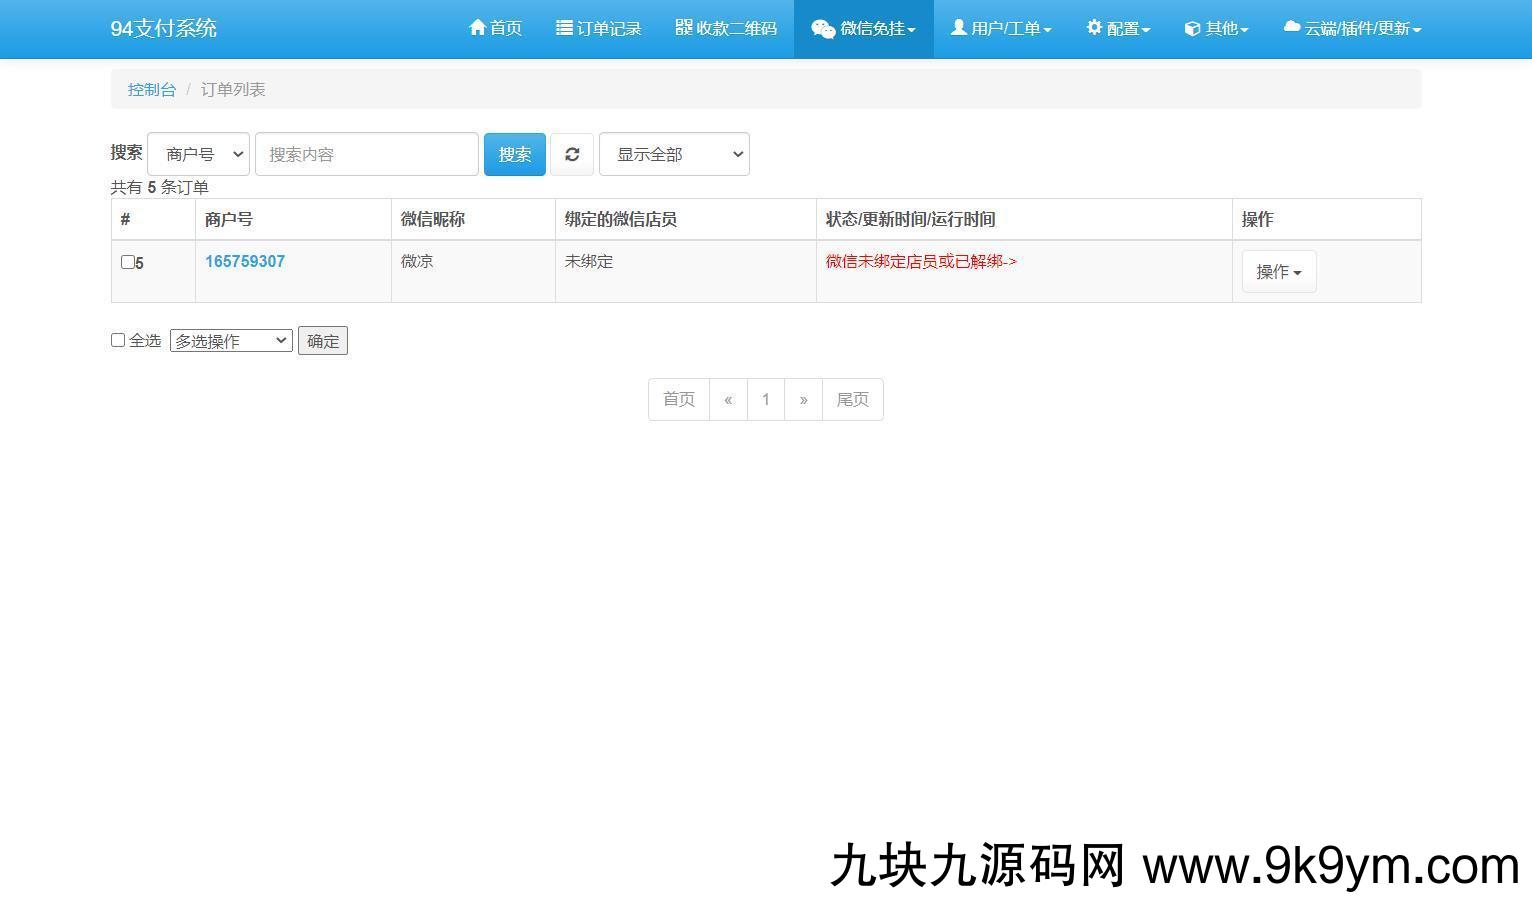
Task: Open the 操作 dropdown in the table row
Action: click(1278, 272)
